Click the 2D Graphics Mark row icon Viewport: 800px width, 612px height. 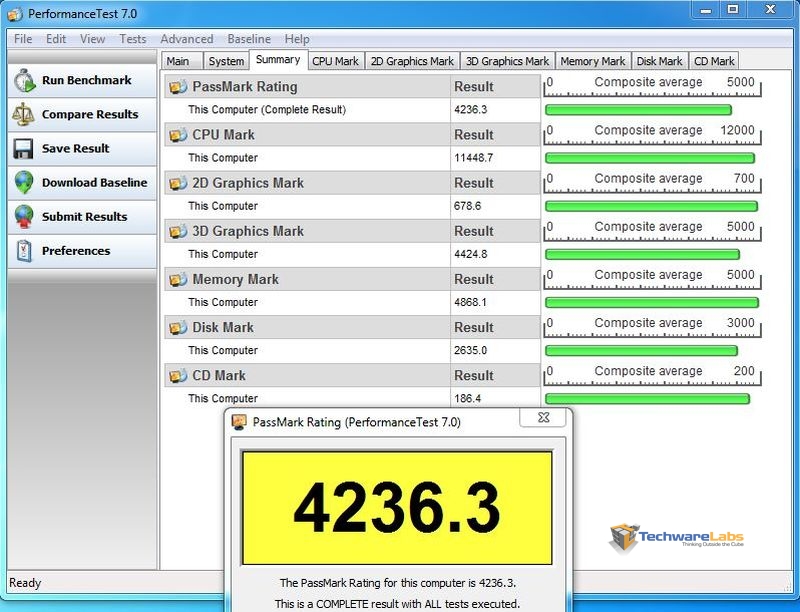point(178,183)
